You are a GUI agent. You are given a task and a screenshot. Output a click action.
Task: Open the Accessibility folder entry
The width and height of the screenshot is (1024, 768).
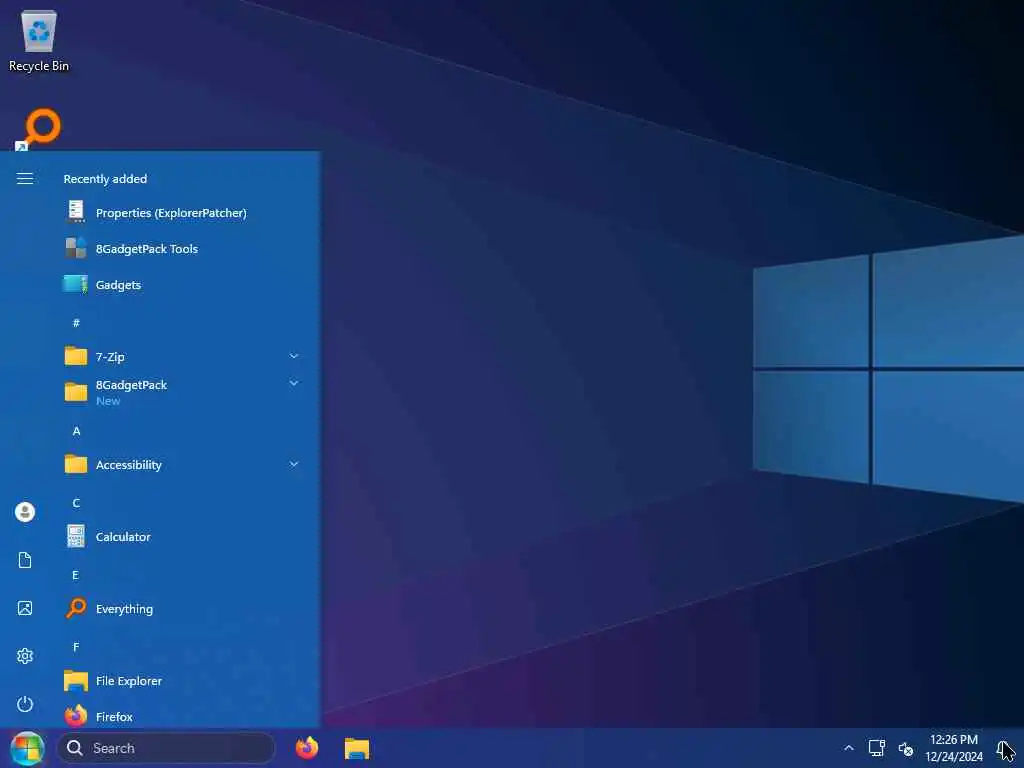(182, 465)
